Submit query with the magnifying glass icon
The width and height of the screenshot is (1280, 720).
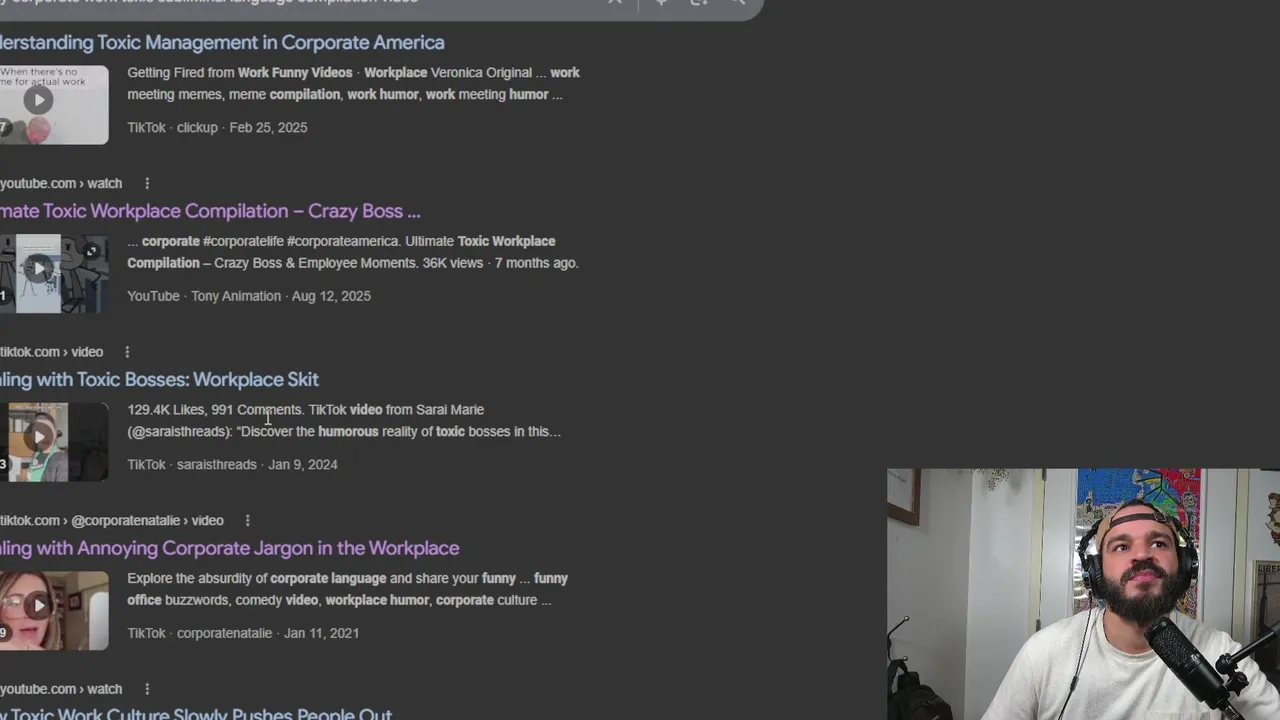[737, 2]
